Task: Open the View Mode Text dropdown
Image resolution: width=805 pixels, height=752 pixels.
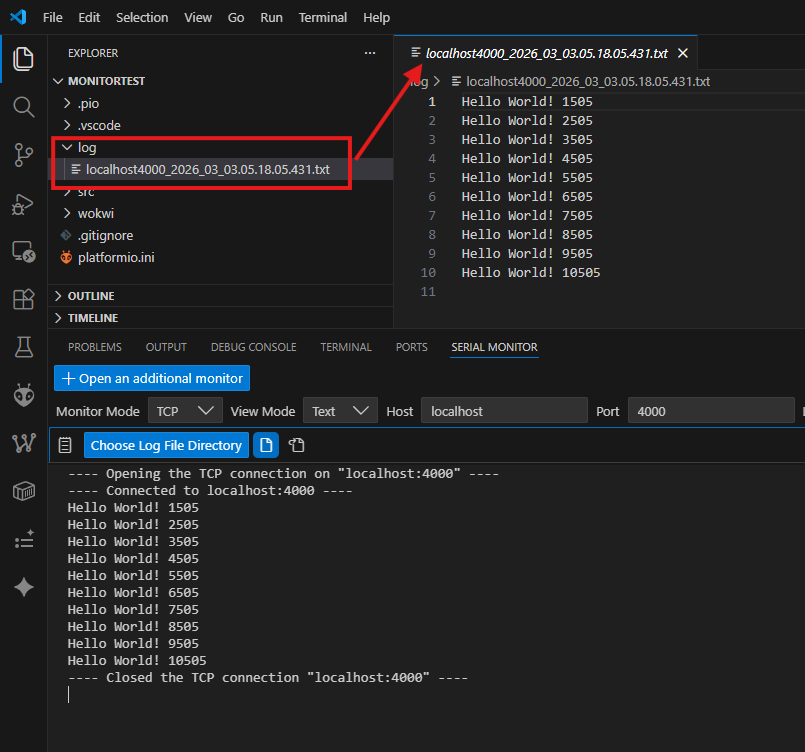Action: click(340, 411)
